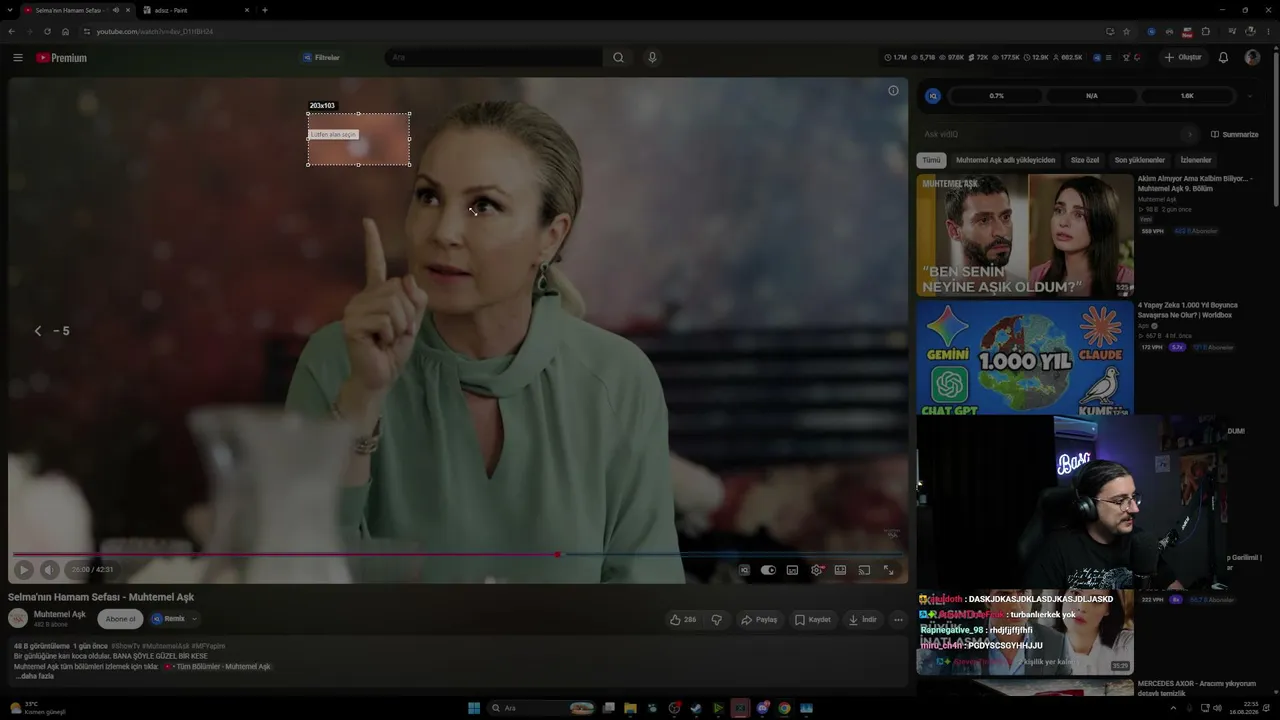Open Tüm Bölümler - Muhtemel Aşk link
The height and width of the screenshot is (720, 1280).
[x=223, y=667]
